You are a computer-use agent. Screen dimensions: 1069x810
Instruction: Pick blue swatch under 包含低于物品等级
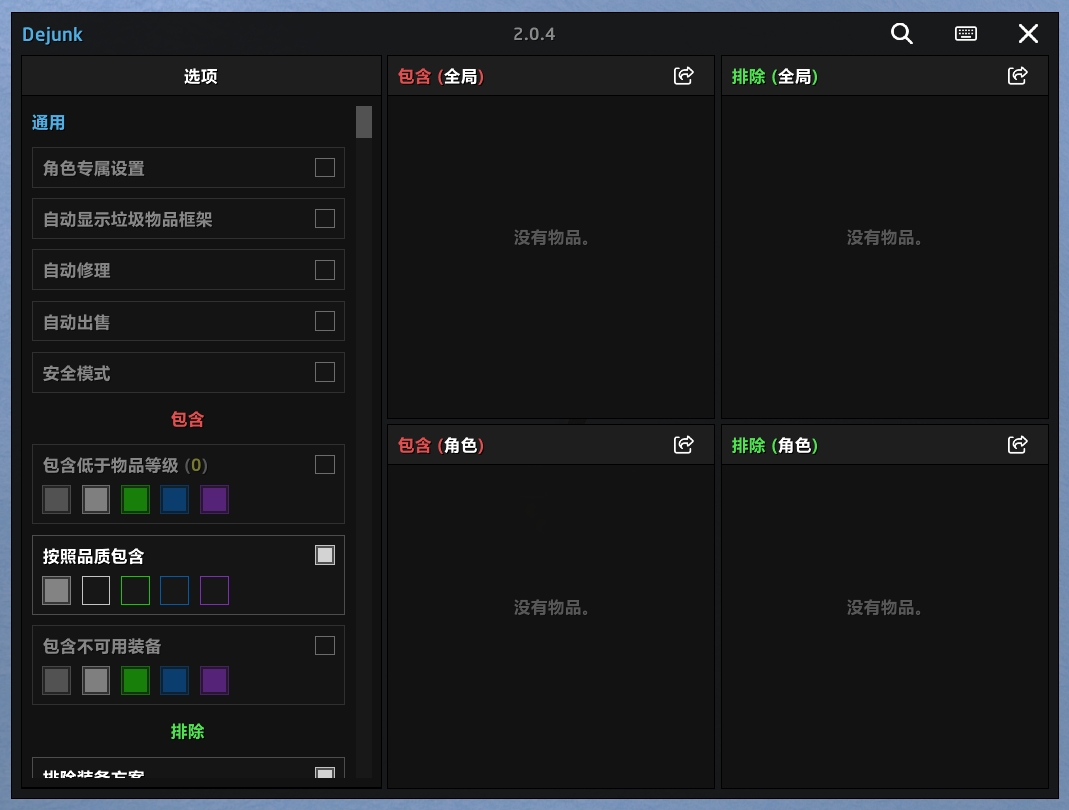tap(175, 500)
